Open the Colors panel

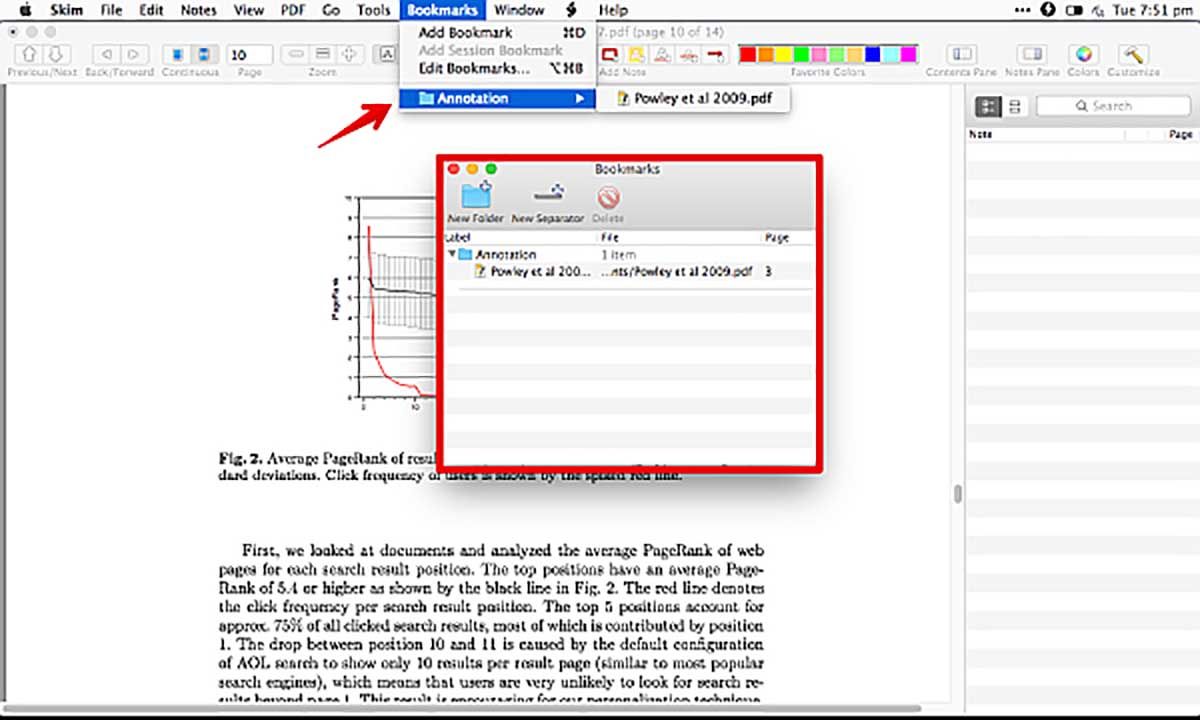coord(1083,55)
